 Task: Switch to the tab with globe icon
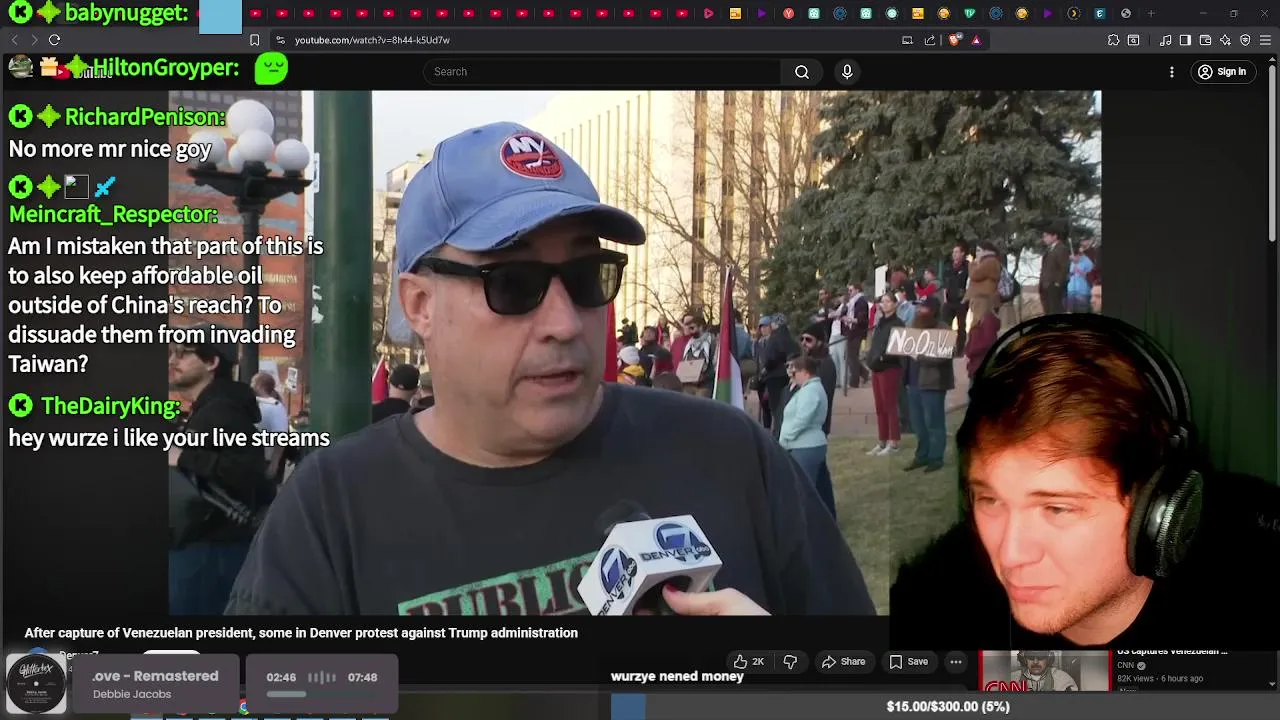pos(1126,13)
